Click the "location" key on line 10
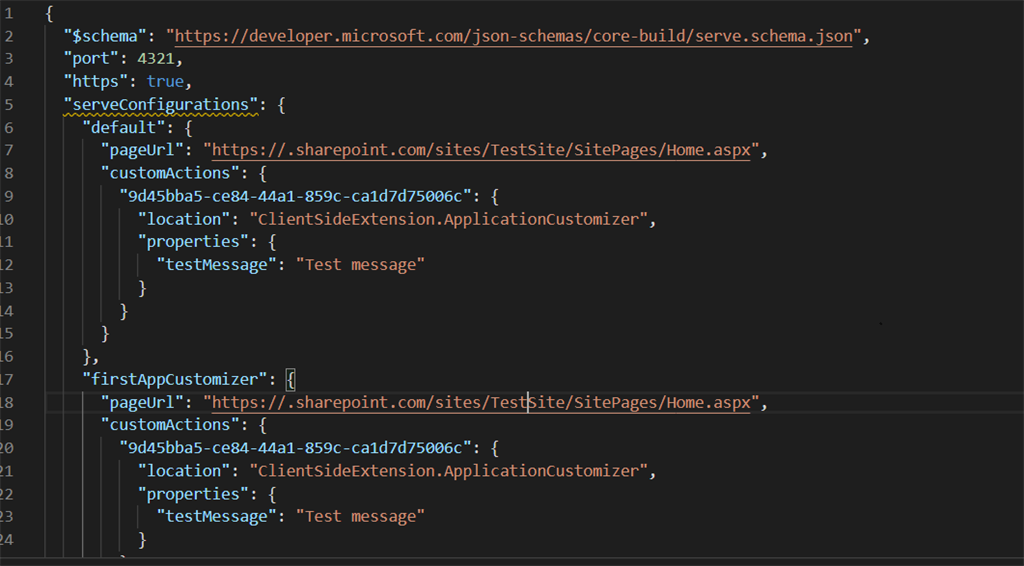 click(184, 219)
